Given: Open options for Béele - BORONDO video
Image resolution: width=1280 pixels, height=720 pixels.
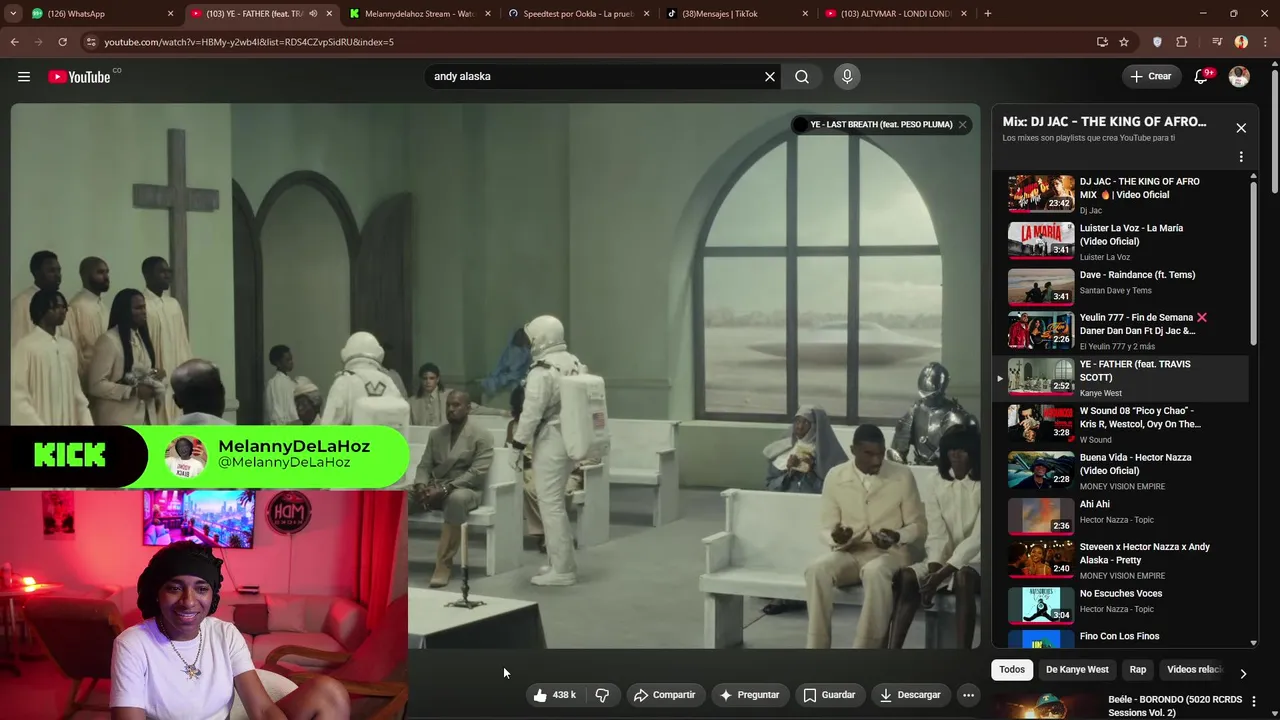Looking at the screenshot, I should point(1254,701).
